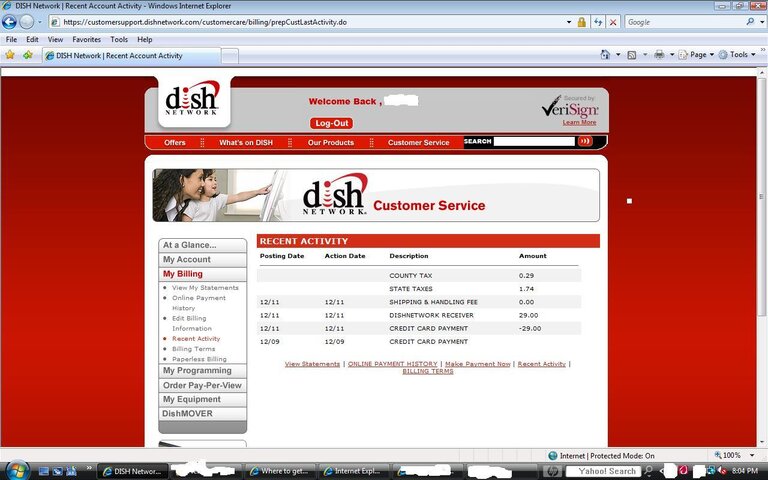Image resolution: width=768 pixels, height=480 pixels.
Task: Open Billing Terms in sidebar
Action: point(193,349)
